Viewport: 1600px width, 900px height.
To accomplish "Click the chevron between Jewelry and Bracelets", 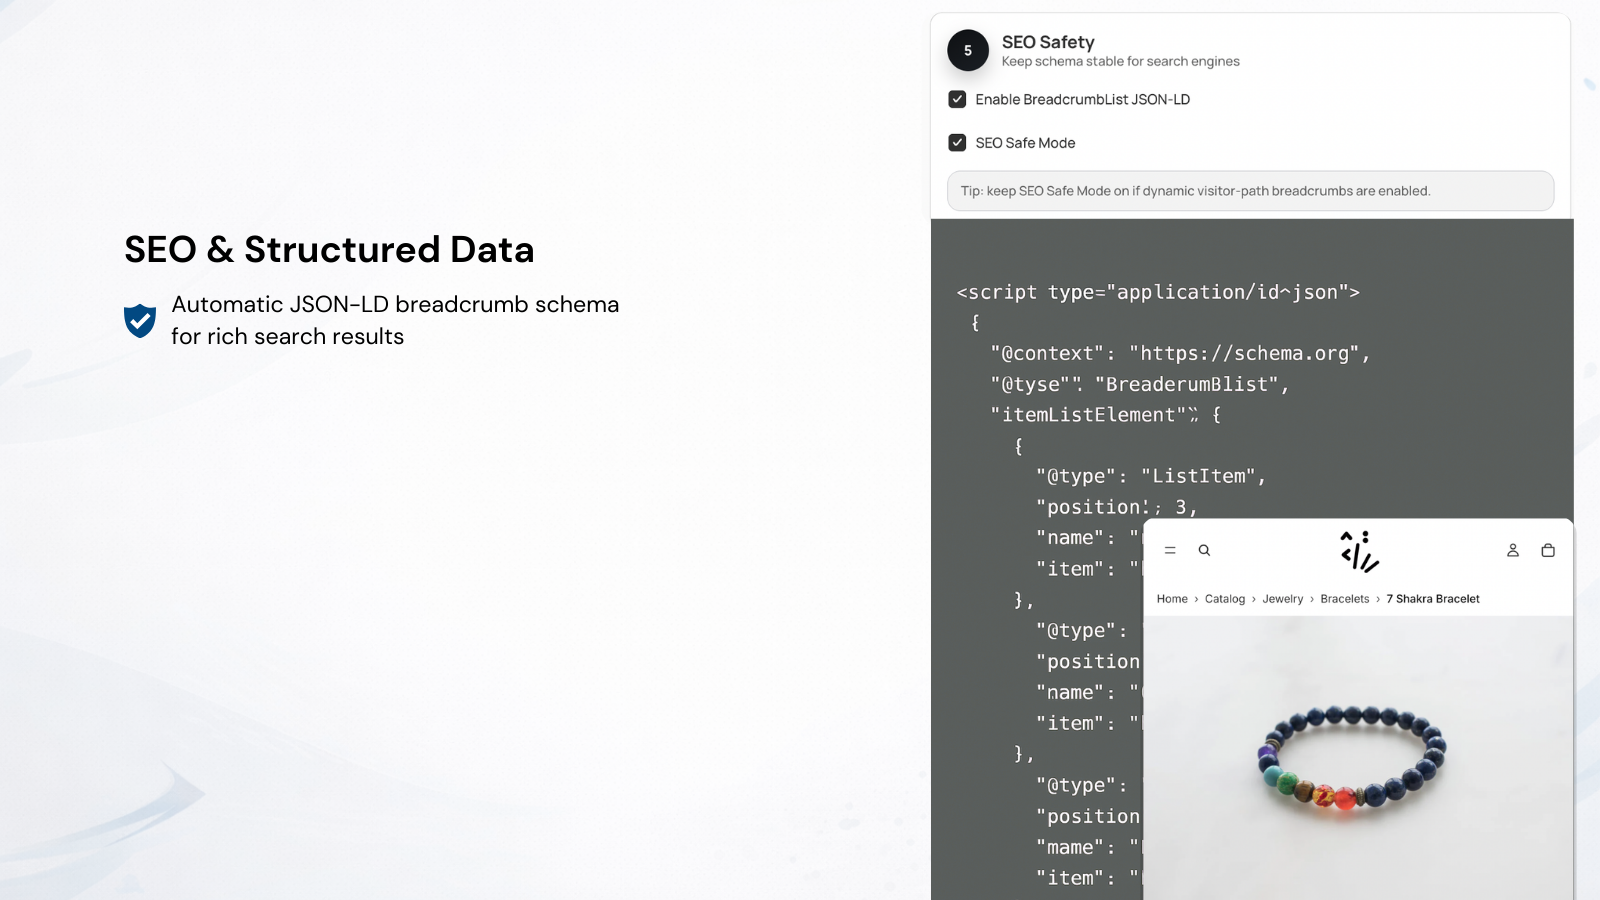I will [1313, 598].
